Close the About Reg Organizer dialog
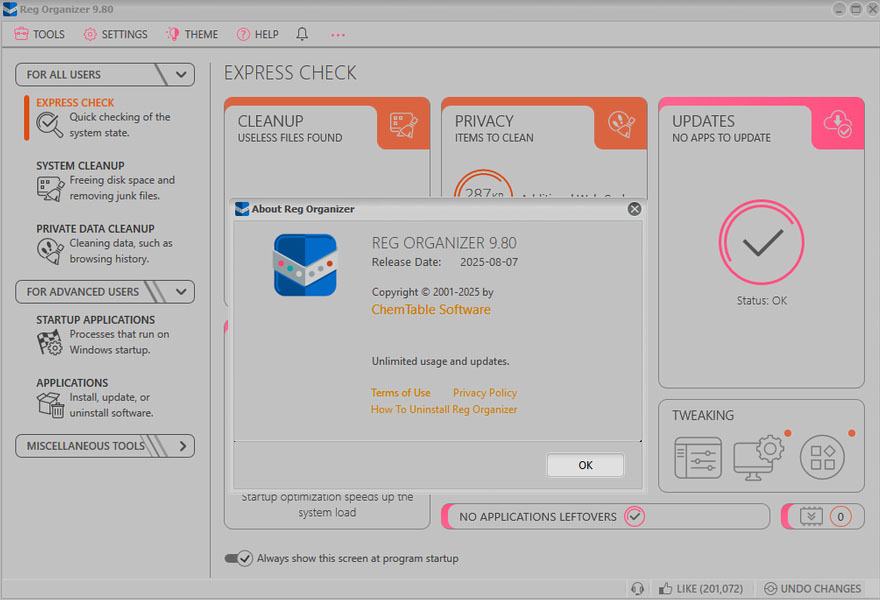Screen dimensions: 880x600 click(634, 209)
